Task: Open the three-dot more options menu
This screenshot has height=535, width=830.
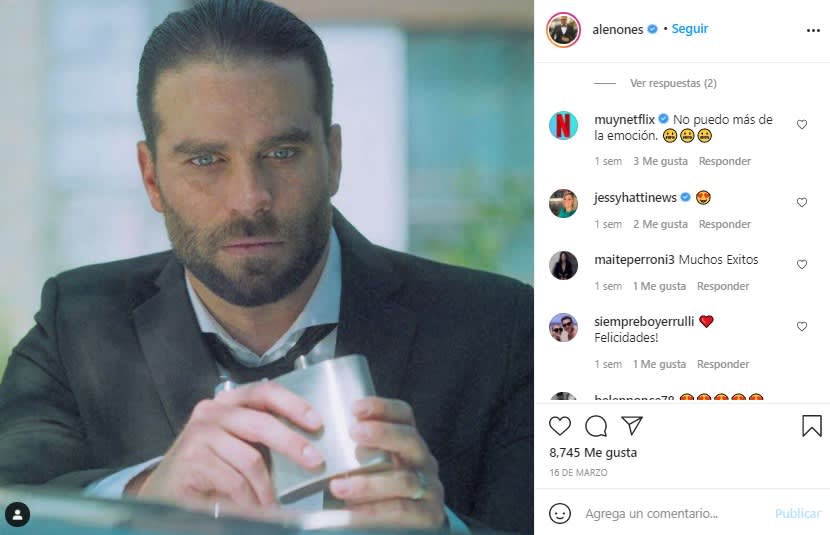Action: coord(813,30)
